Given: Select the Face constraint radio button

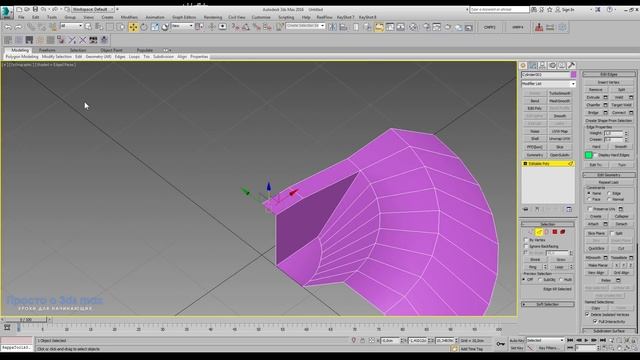Looking at the screenshot, I should (589, 199).
